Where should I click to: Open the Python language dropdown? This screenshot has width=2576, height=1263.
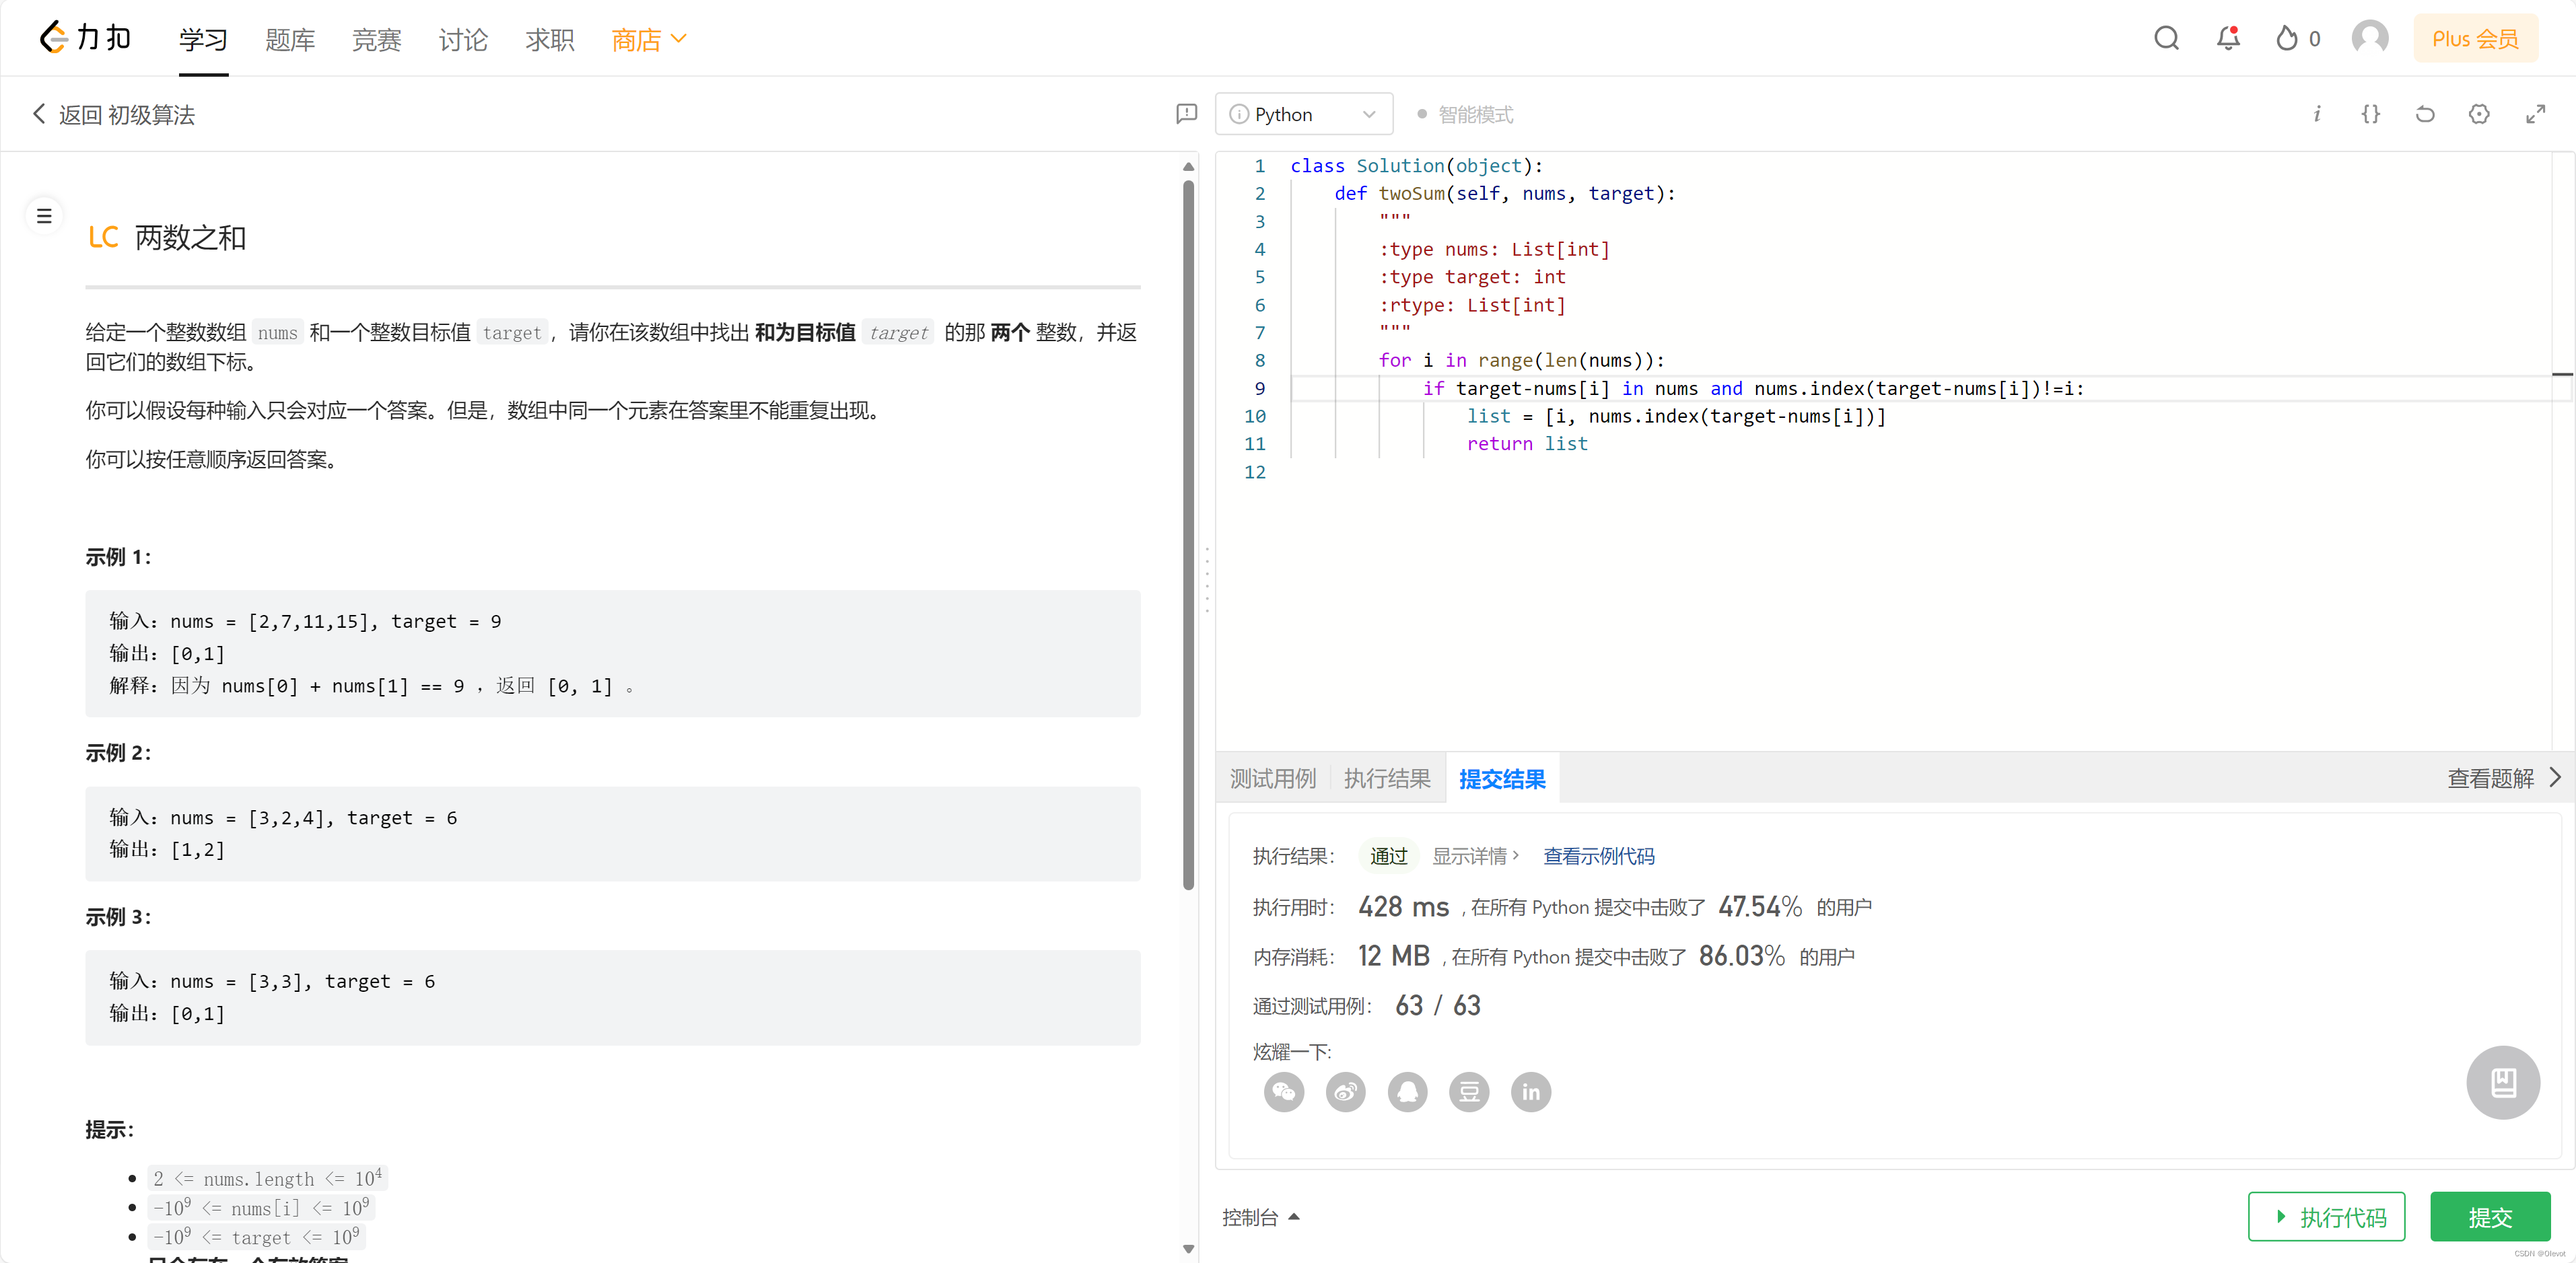(1304, 114)
